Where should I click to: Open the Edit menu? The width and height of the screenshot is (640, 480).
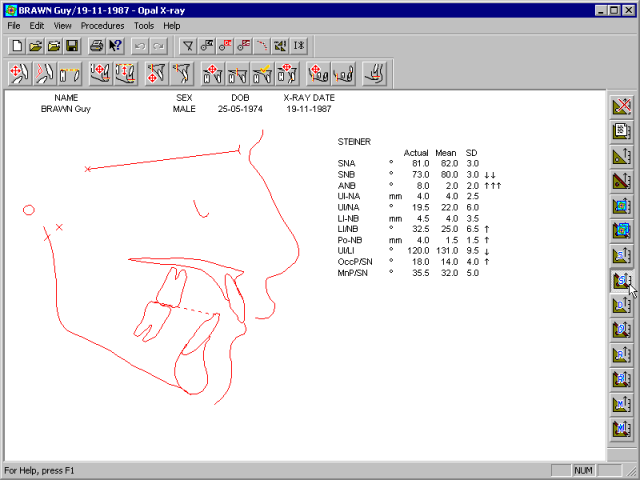pyautogui.click(x=36, y=26)
